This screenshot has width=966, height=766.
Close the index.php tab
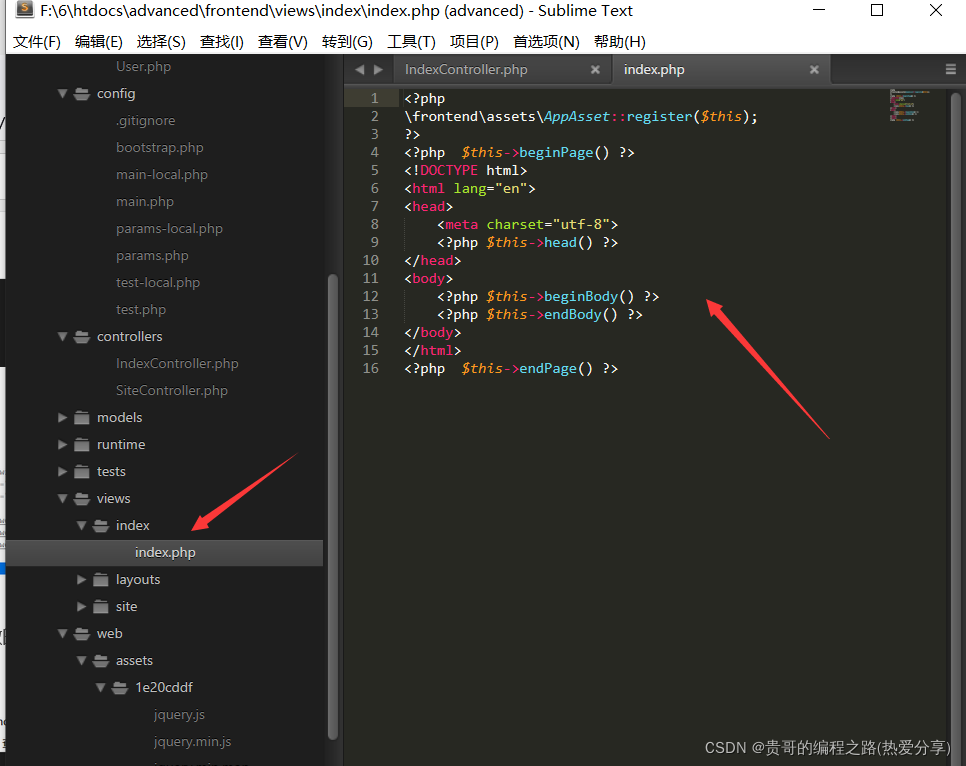tap(814, 70)
